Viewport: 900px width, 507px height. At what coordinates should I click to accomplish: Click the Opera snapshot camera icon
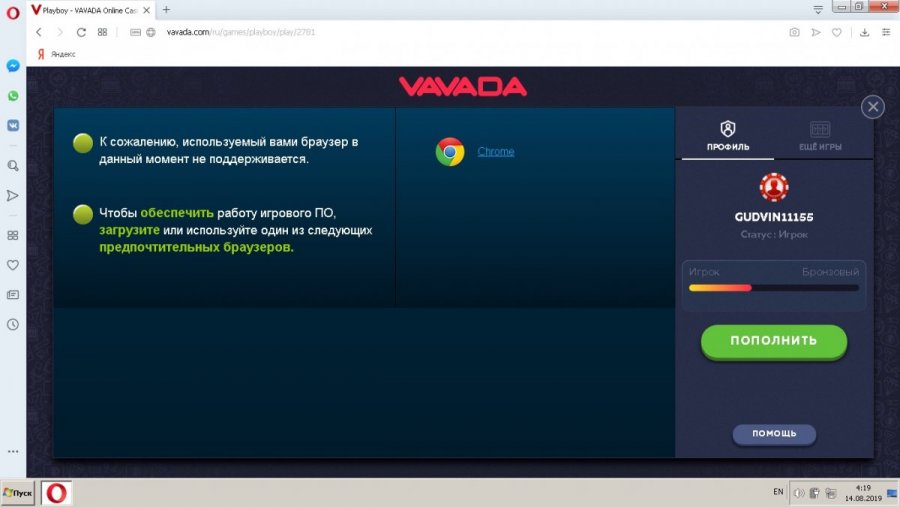tap(794, 32)
